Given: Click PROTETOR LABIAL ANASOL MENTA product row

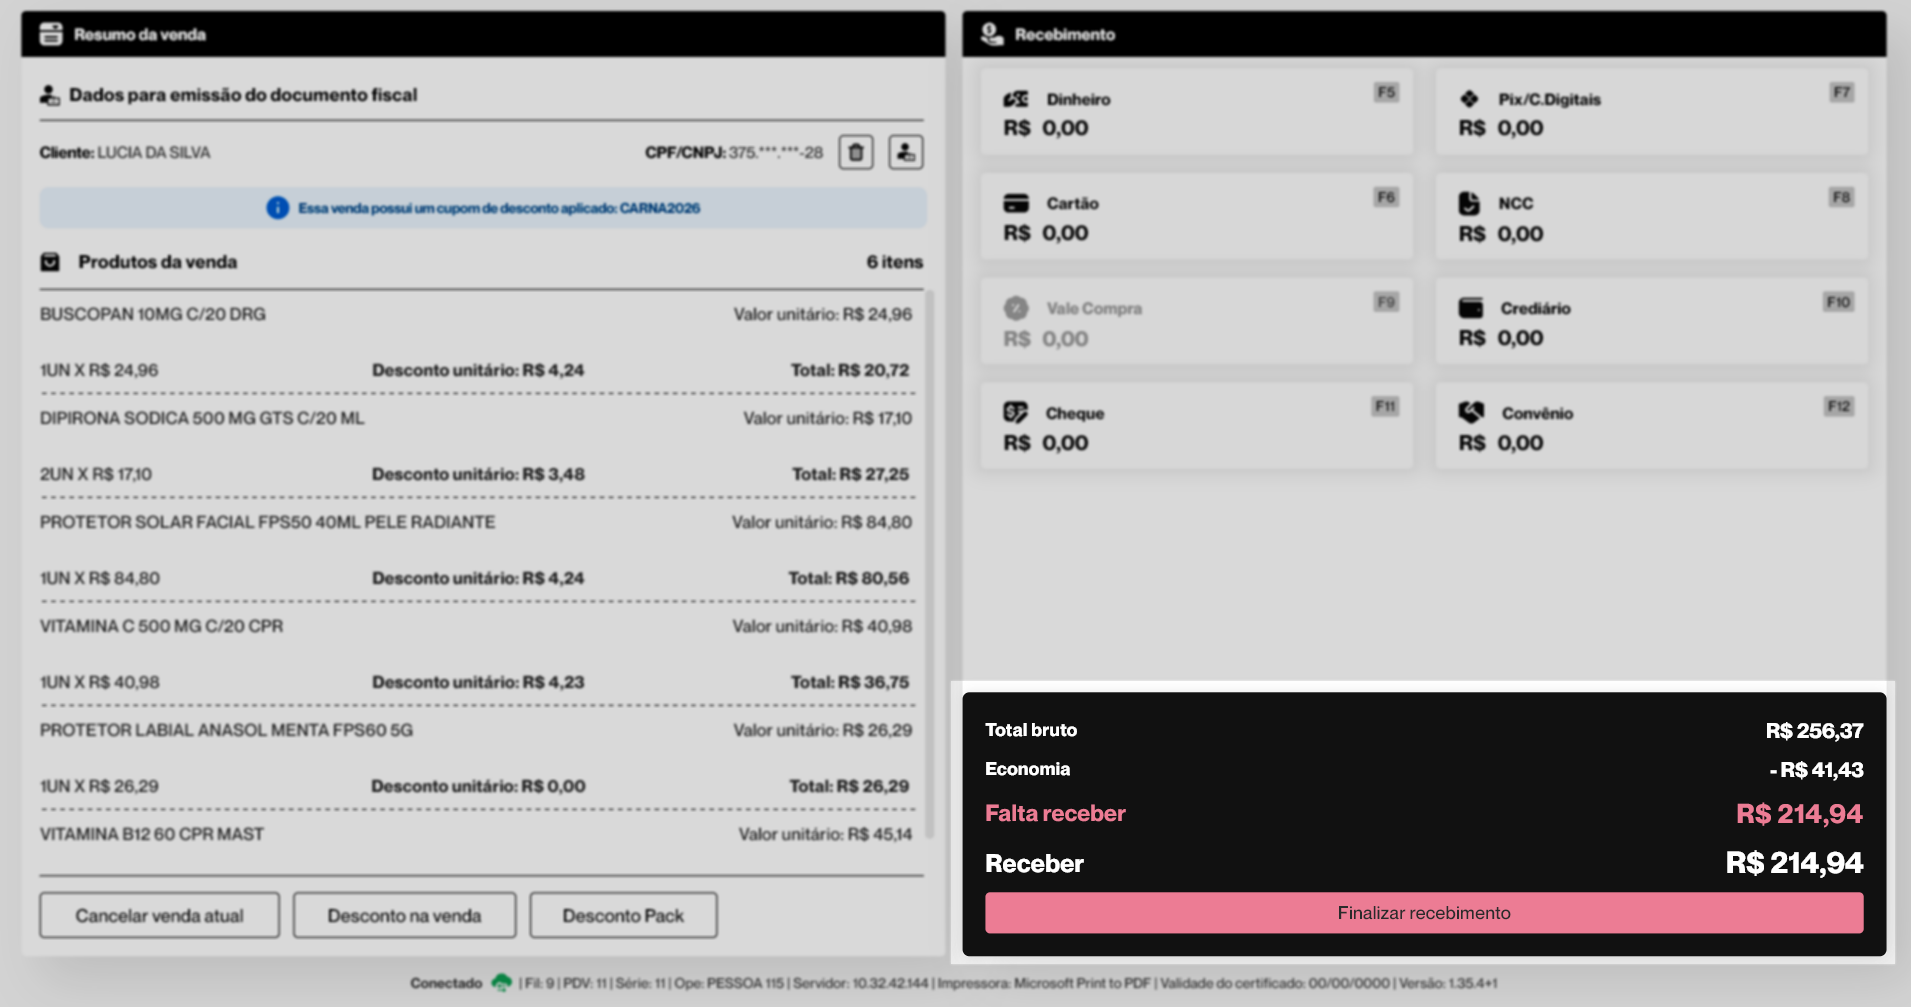Looking at the screenshot, I should click(x=226, y=731).
